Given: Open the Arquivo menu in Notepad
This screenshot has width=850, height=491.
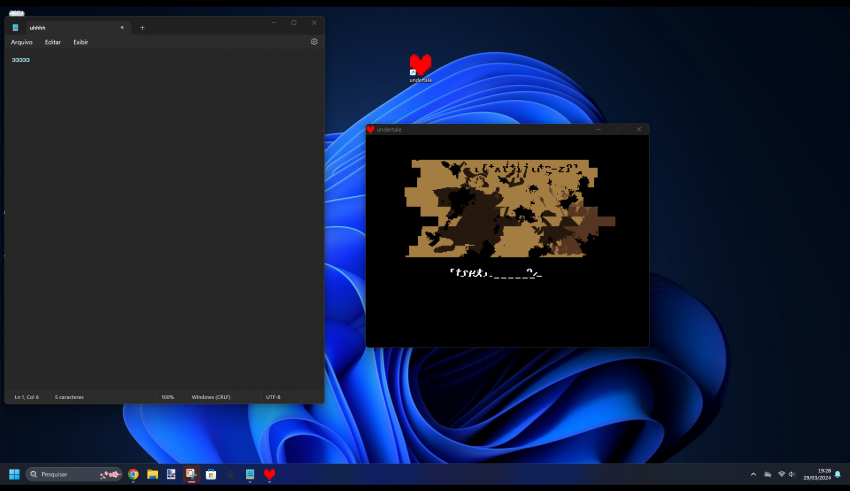Looking at the screenshot, I should click(22, 42).
